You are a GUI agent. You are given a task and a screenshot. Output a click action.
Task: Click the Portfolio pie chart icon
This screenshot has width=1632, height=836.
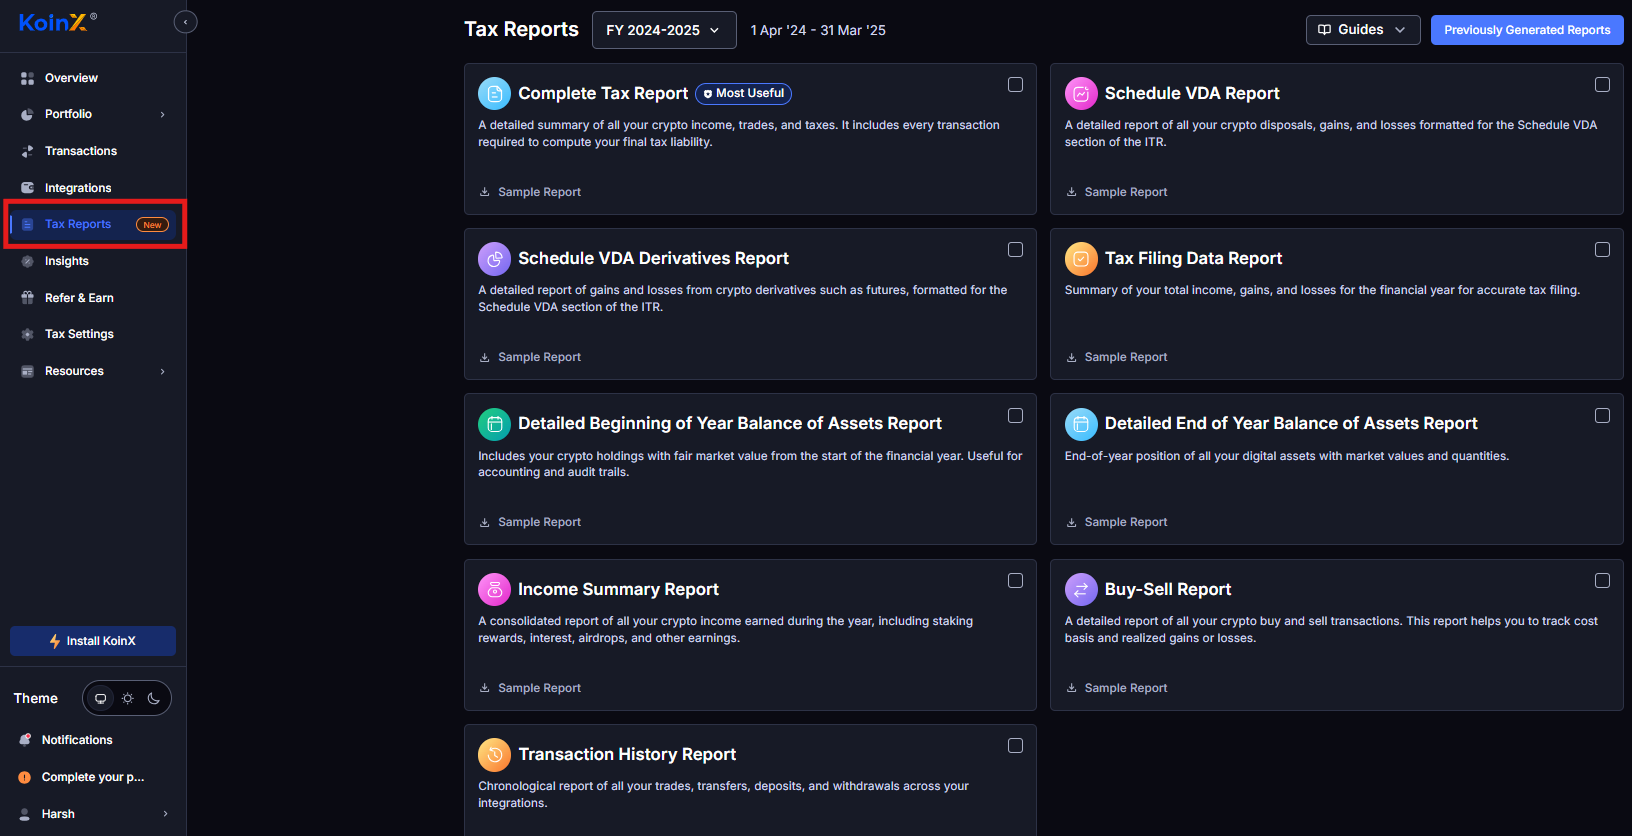pyautogui.click(x=27, y=114)
